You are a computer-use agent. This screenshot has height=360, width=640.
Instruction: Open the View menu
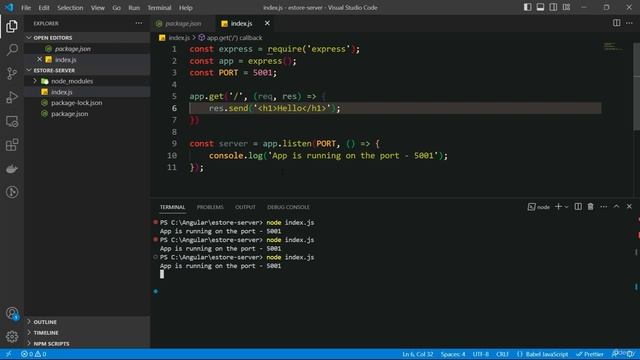pos(98,8)
